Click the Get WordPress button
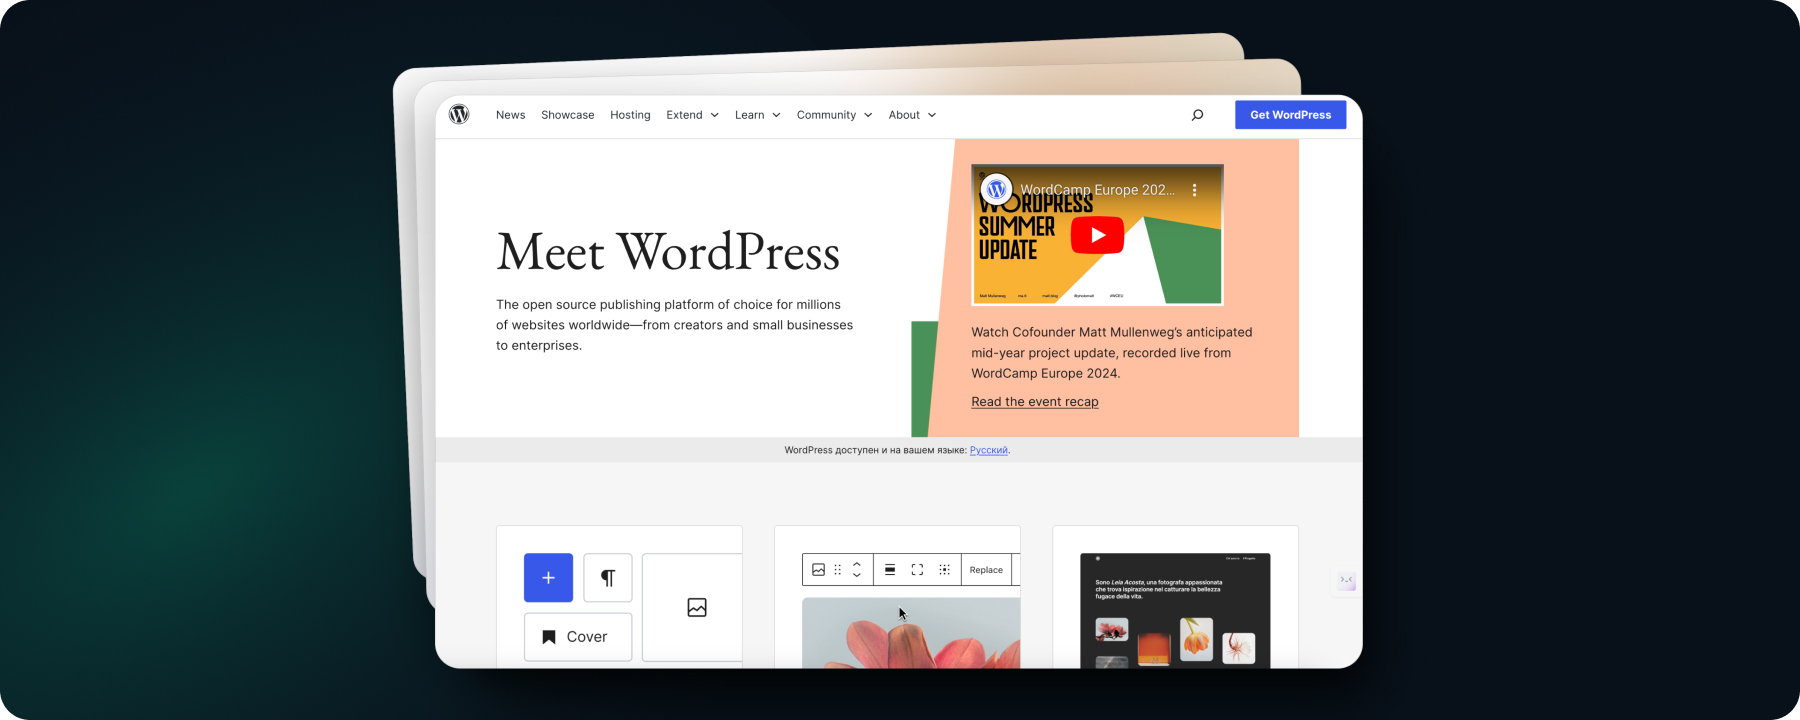Image resolution: width=1800 pixels, height=720 pixels. point(1290,115)
